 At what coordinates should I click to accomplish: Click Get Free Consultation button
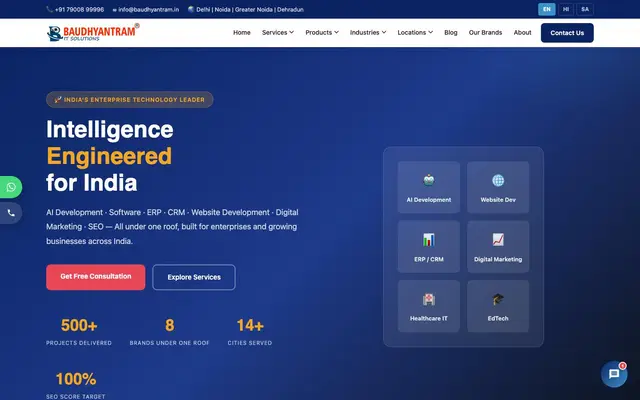click(96, 277)
